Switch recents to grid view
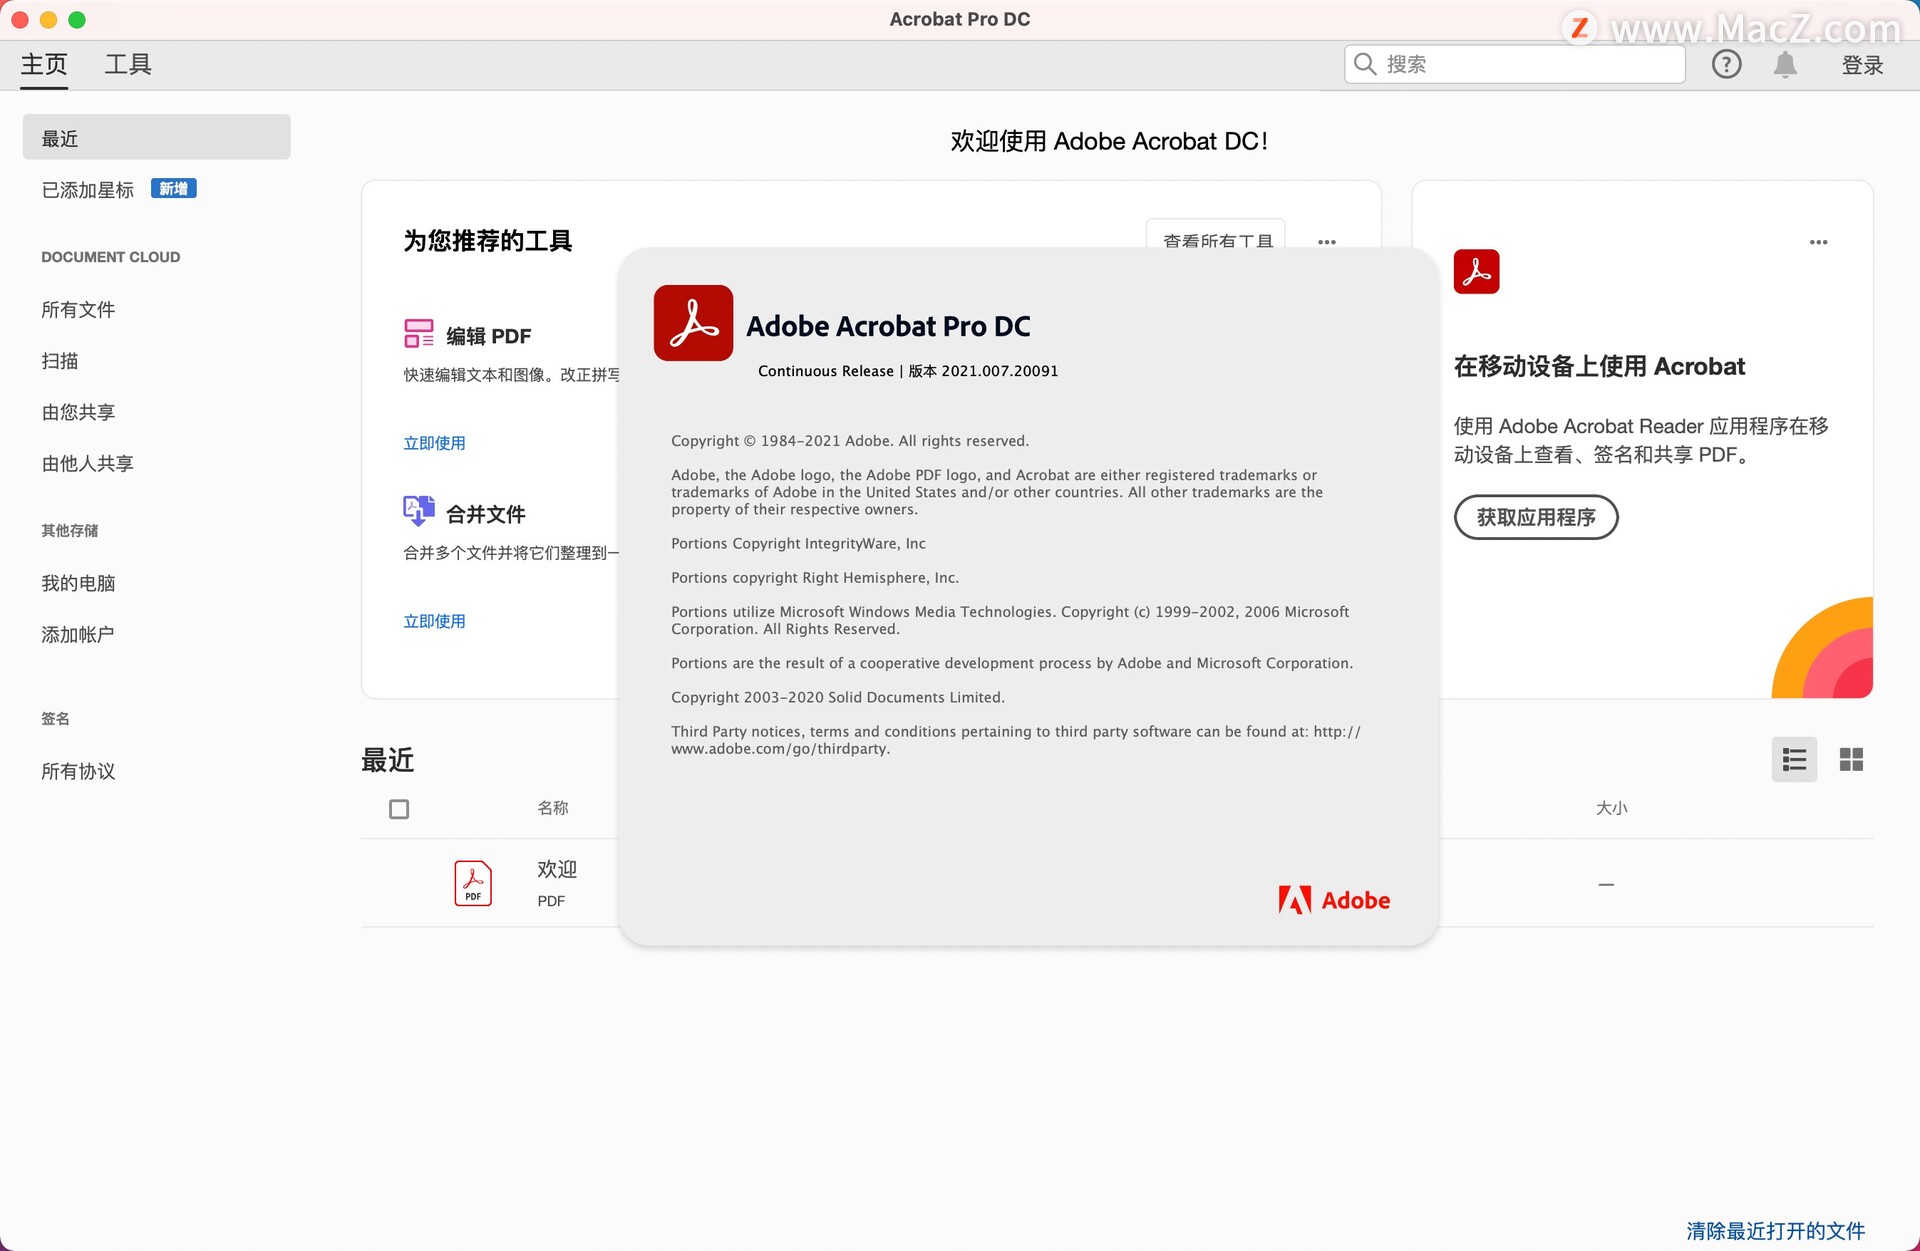This screenshot has height=1251, width=1920. [1852, 759]
